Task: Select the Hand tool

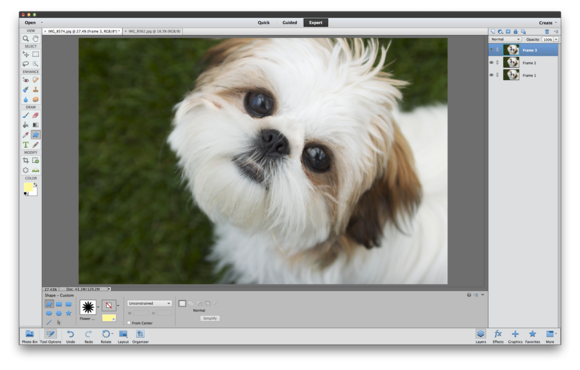Action: pyautogui.click(x=36, y=38)
